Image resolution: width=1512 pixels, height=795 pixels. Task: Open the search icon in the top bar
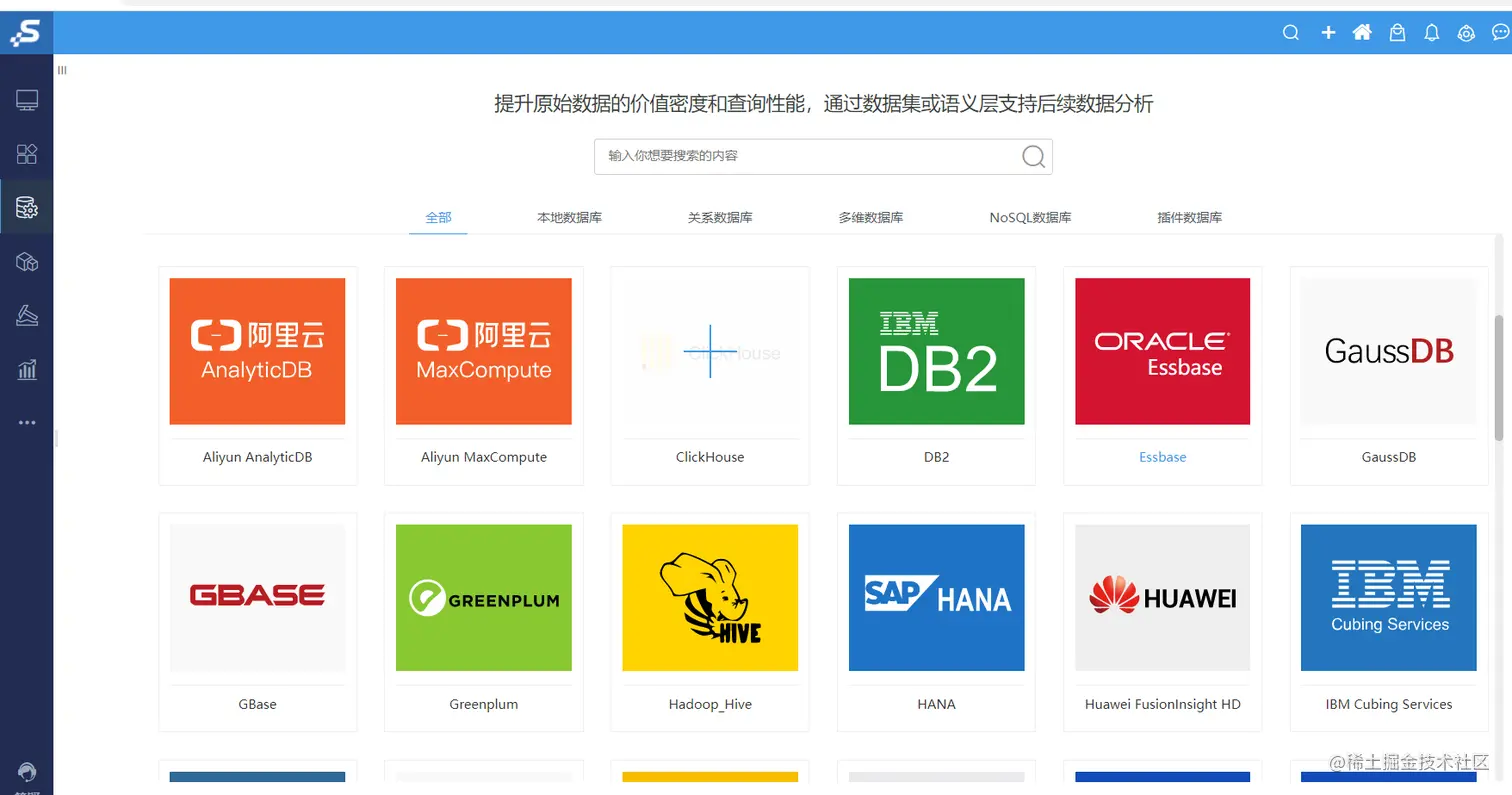tap(1290, 32)
